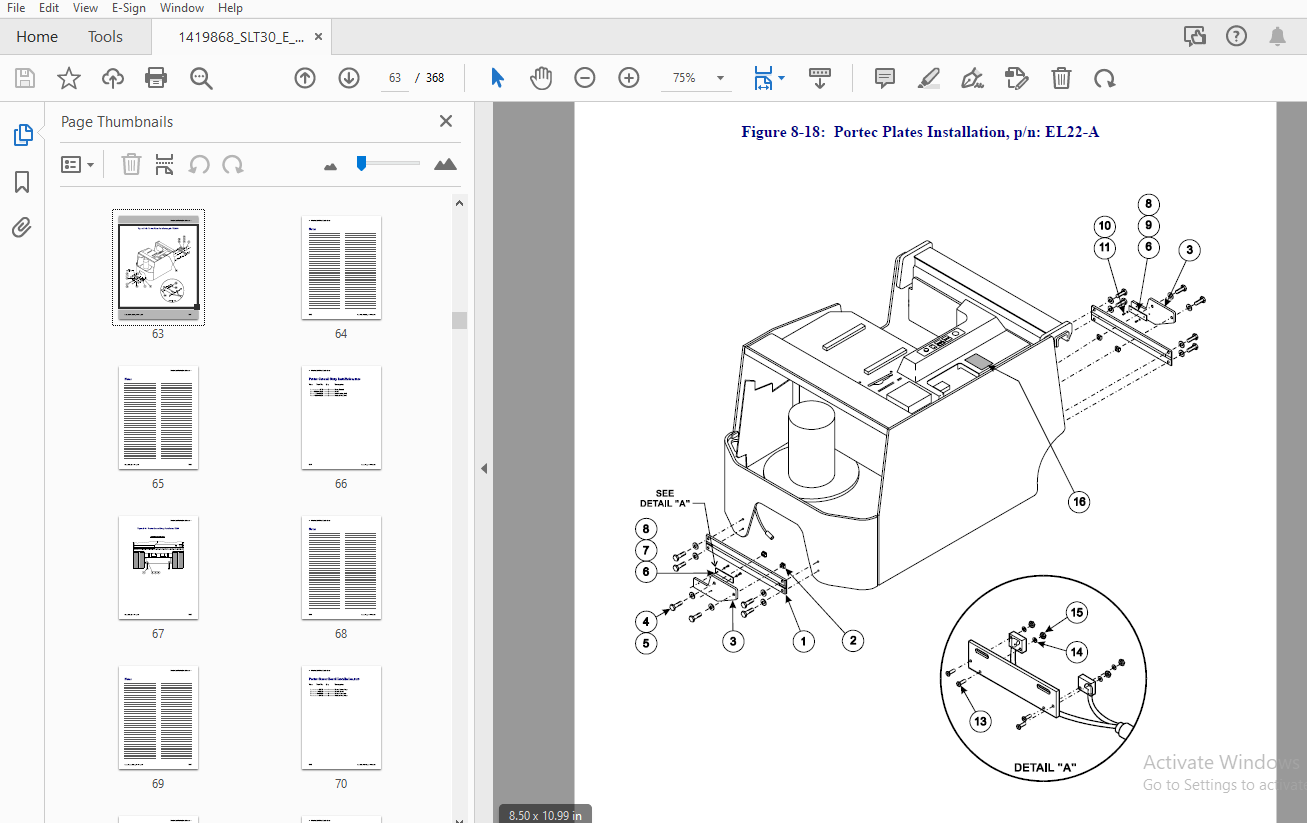Viewport: 1307px width, 823px height.
Task: Click the thumbnails panel scrollbar thumb
Action: point(460,320)
